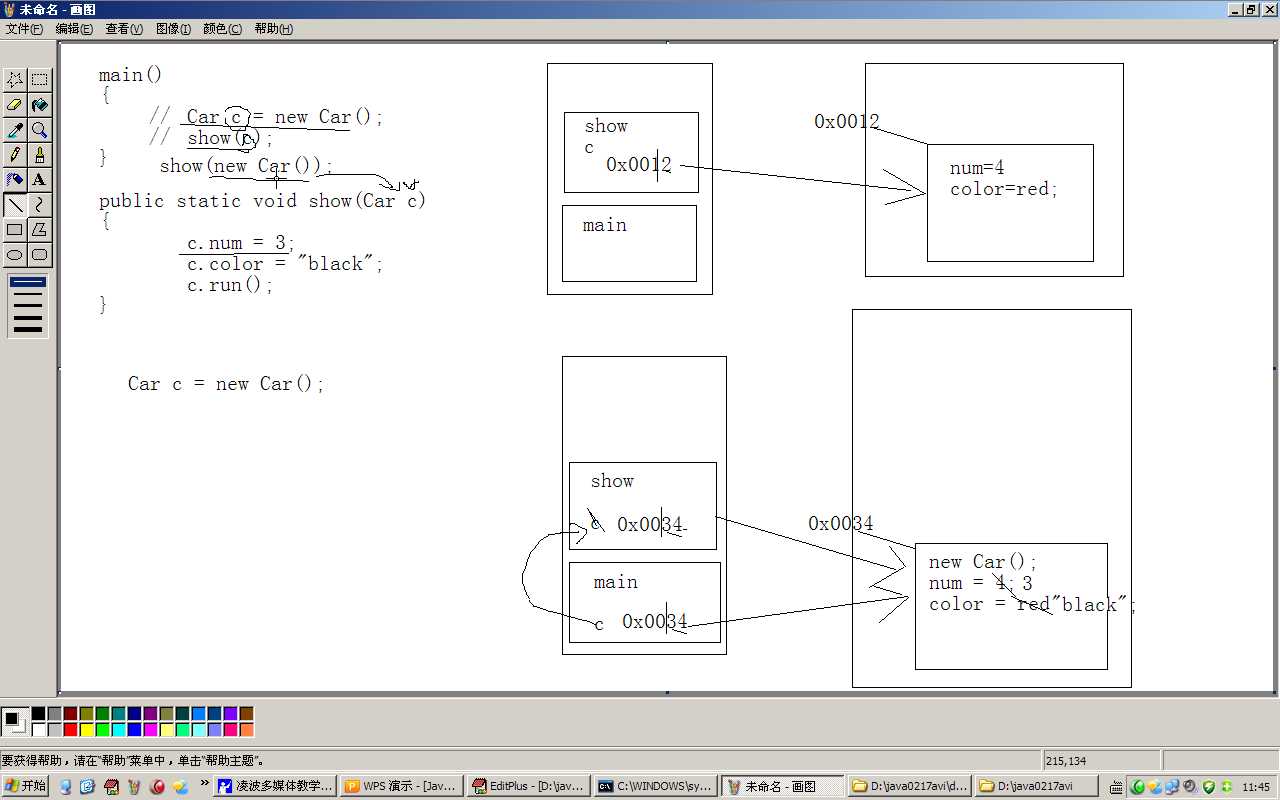Pick the bright yellow color swatch
Image resolution: width=1280 pixels, height=800 pixels.
tap(86, 730)
